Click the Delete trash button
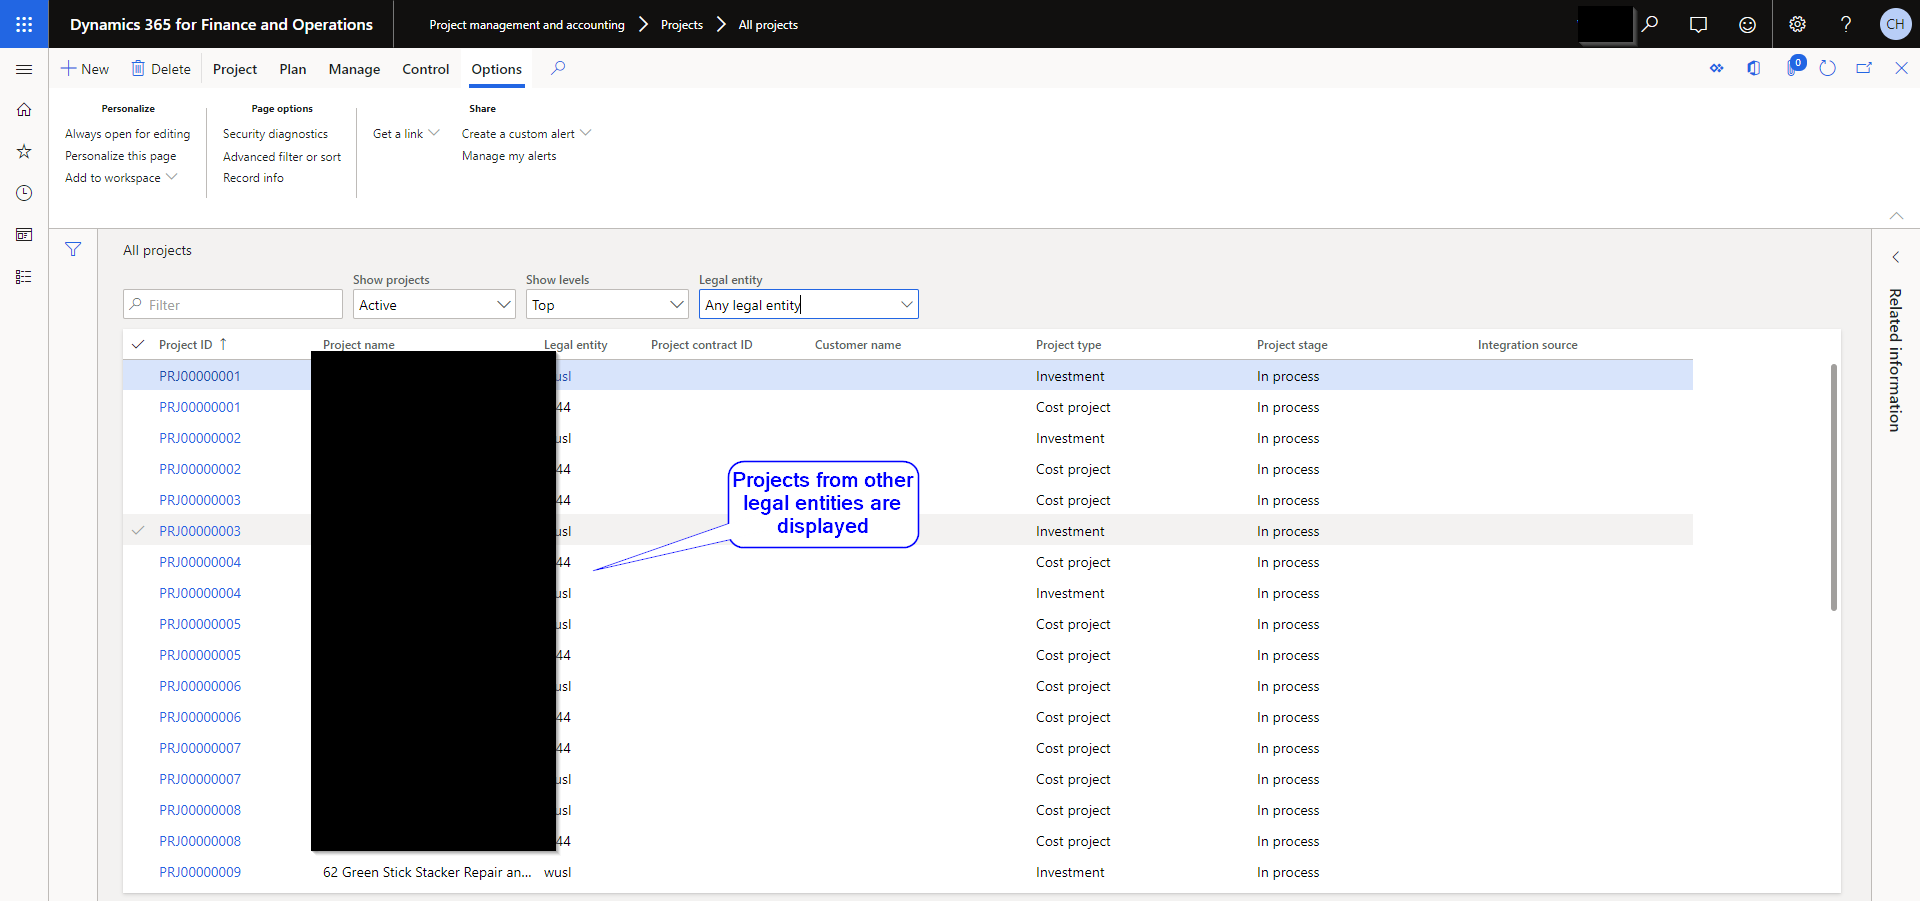This screenshot has height=901, width=1920. tap(161, 69)
